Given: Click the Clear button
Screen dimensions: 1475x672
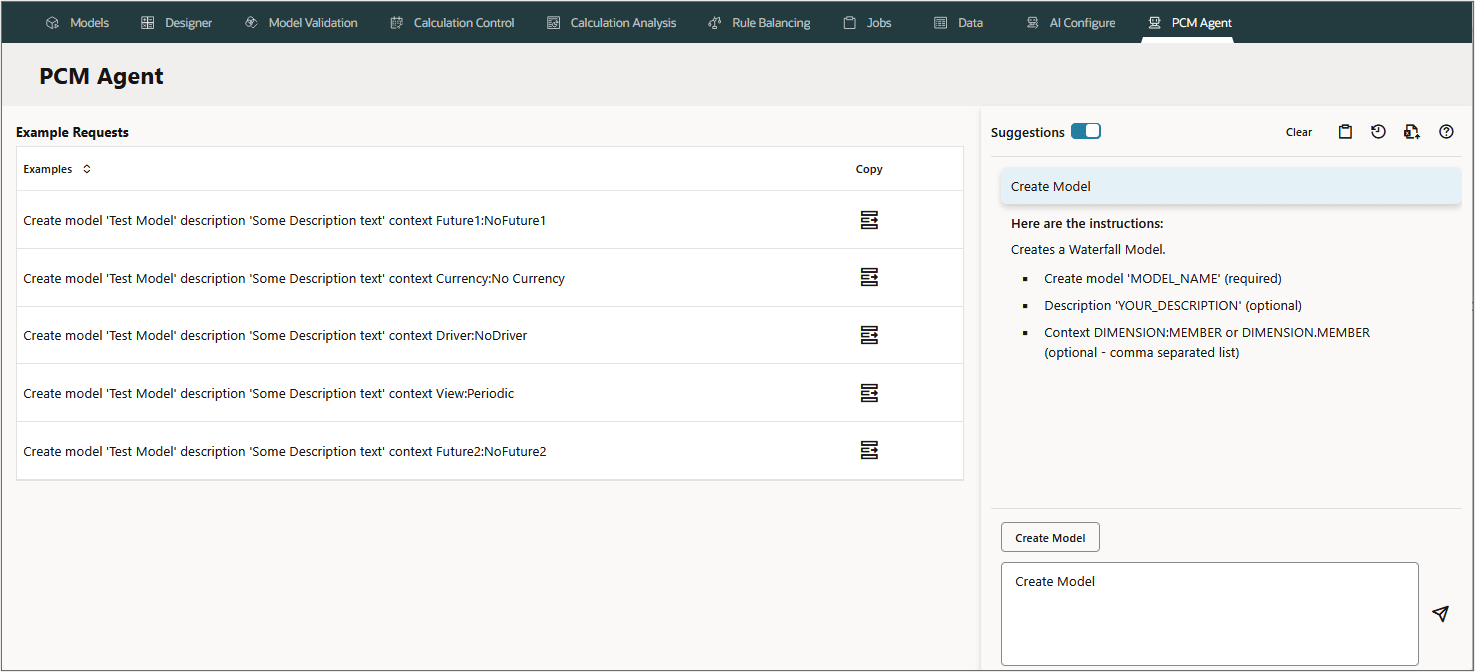Looking at the screenshot, I should click(x=1299, y=132).
